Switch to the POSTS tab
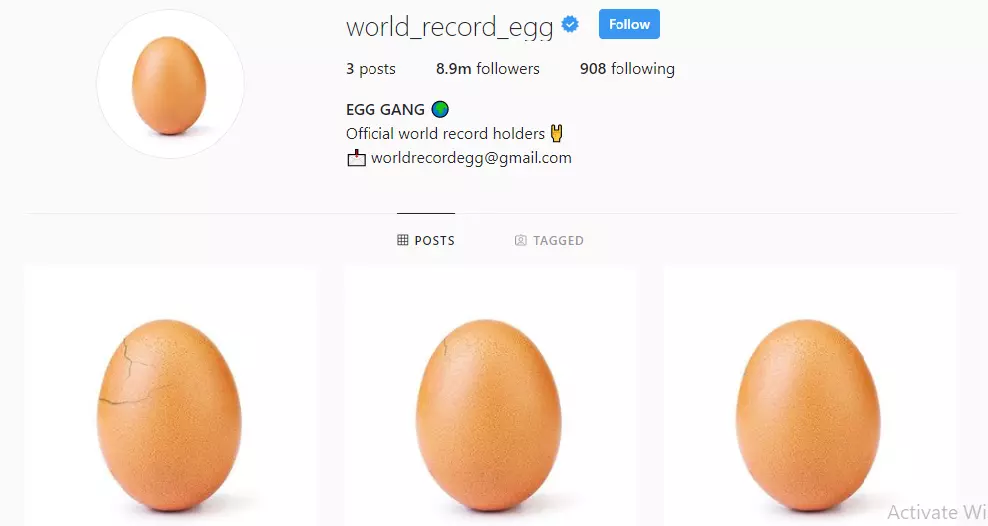 [426, 240]
